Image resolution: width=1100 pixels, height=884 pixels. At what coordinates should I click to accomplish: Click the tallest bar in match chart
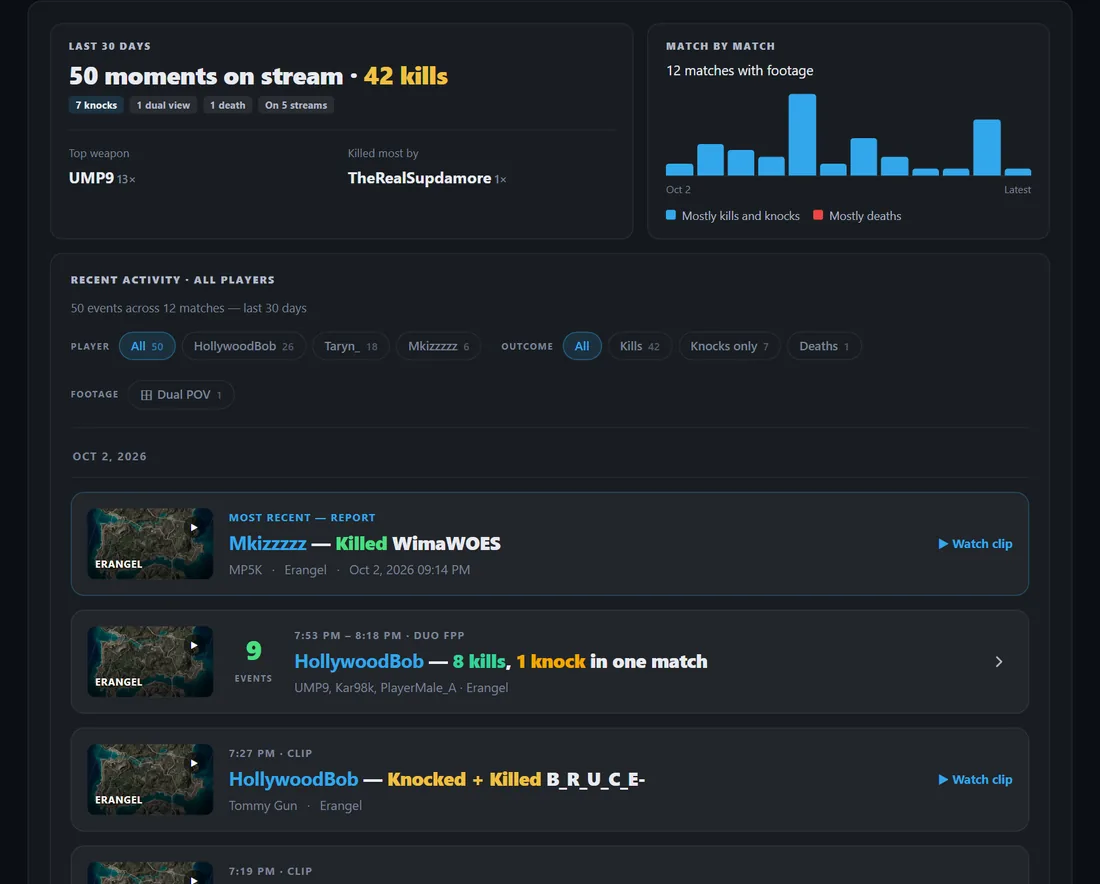(802, 135)
